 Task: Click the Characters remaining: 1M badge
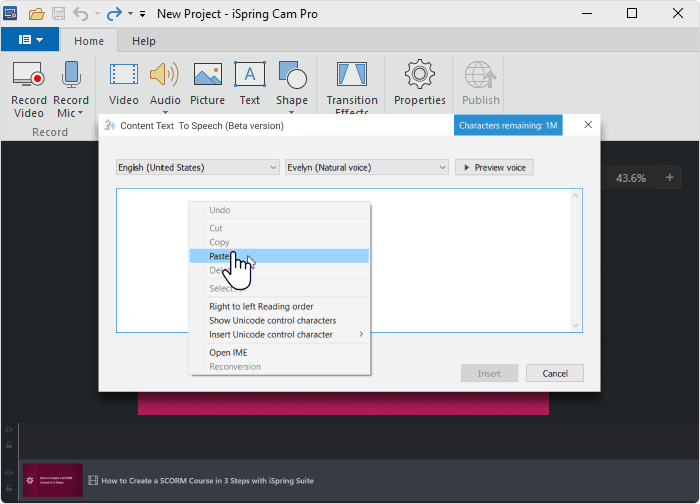pos(508,125)
